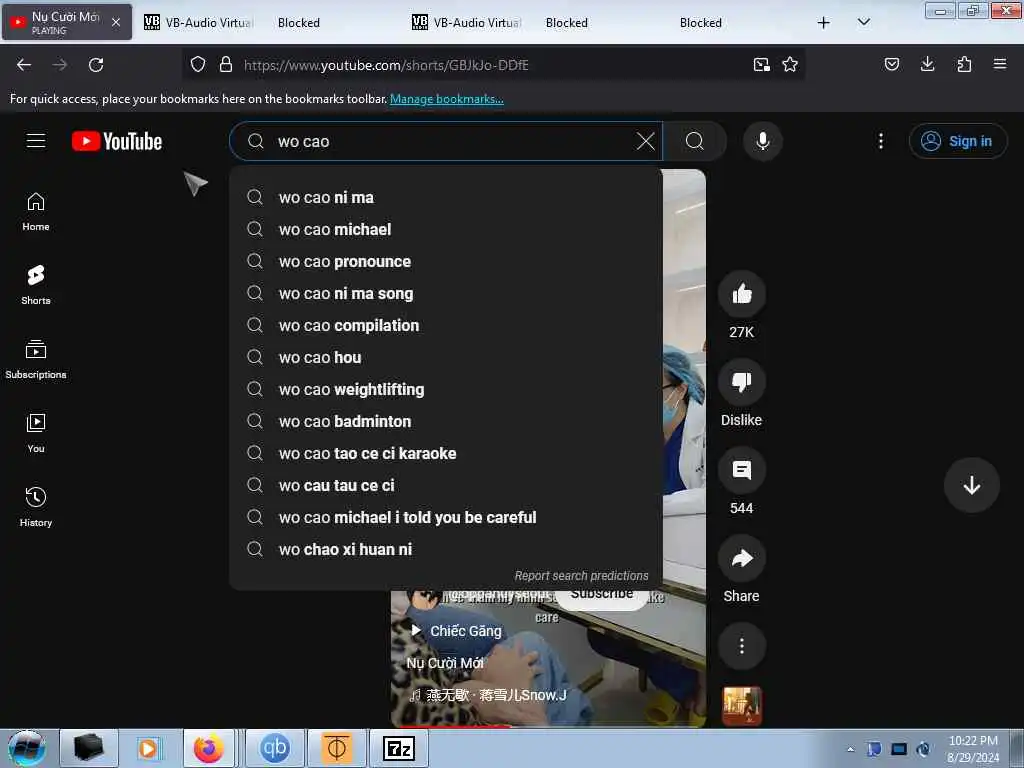The height and width of the screenshot is (768, 1024).
Task: Click the search magnifier button
Action: click(695, 141)
